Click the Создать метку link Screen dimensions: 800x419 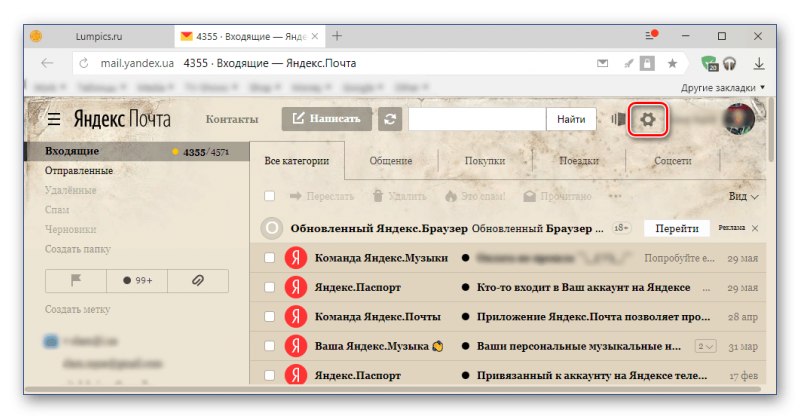pos(78,309)
